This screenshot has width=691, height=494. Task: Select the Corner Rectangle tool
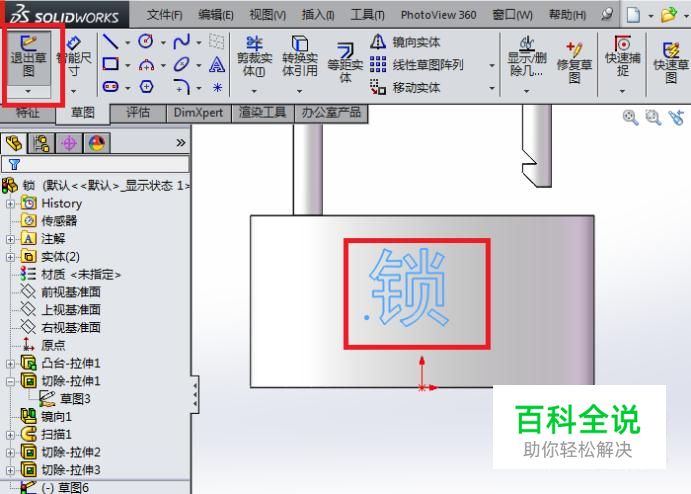[x=110, y=64]
